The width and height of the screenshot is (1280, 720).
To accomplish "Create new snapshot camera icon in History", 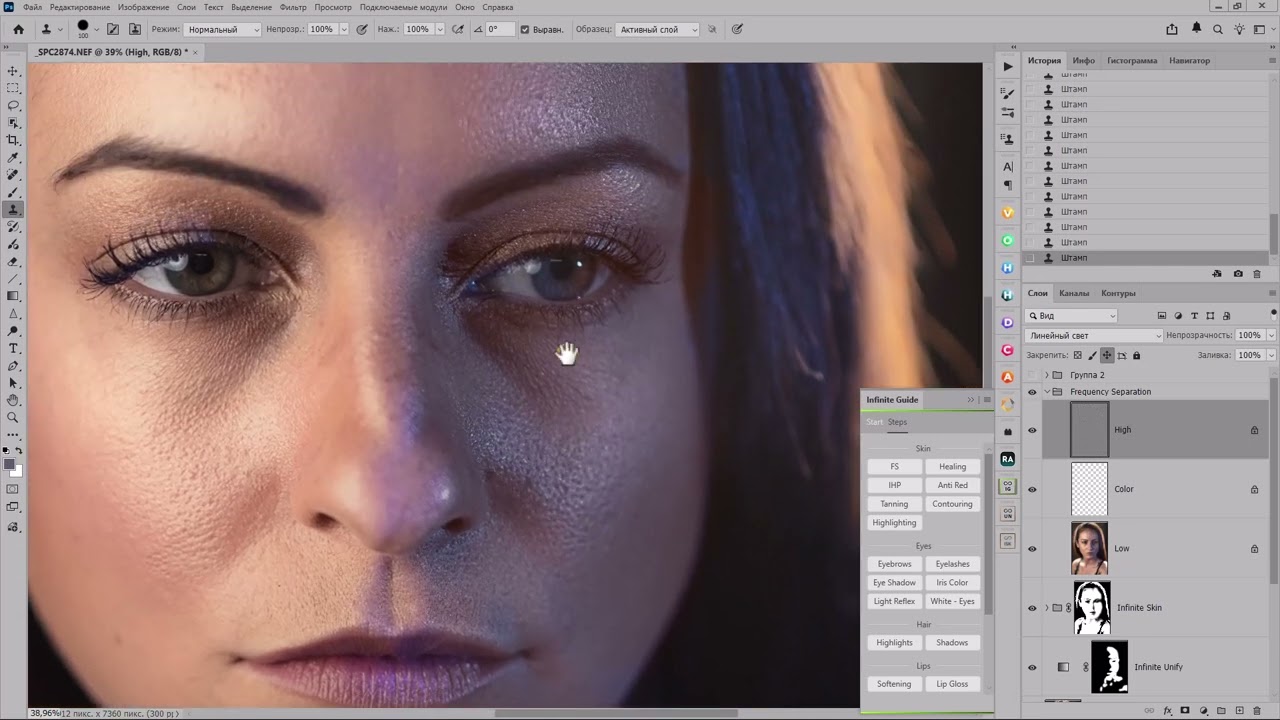I will (x=1238, y=274).
